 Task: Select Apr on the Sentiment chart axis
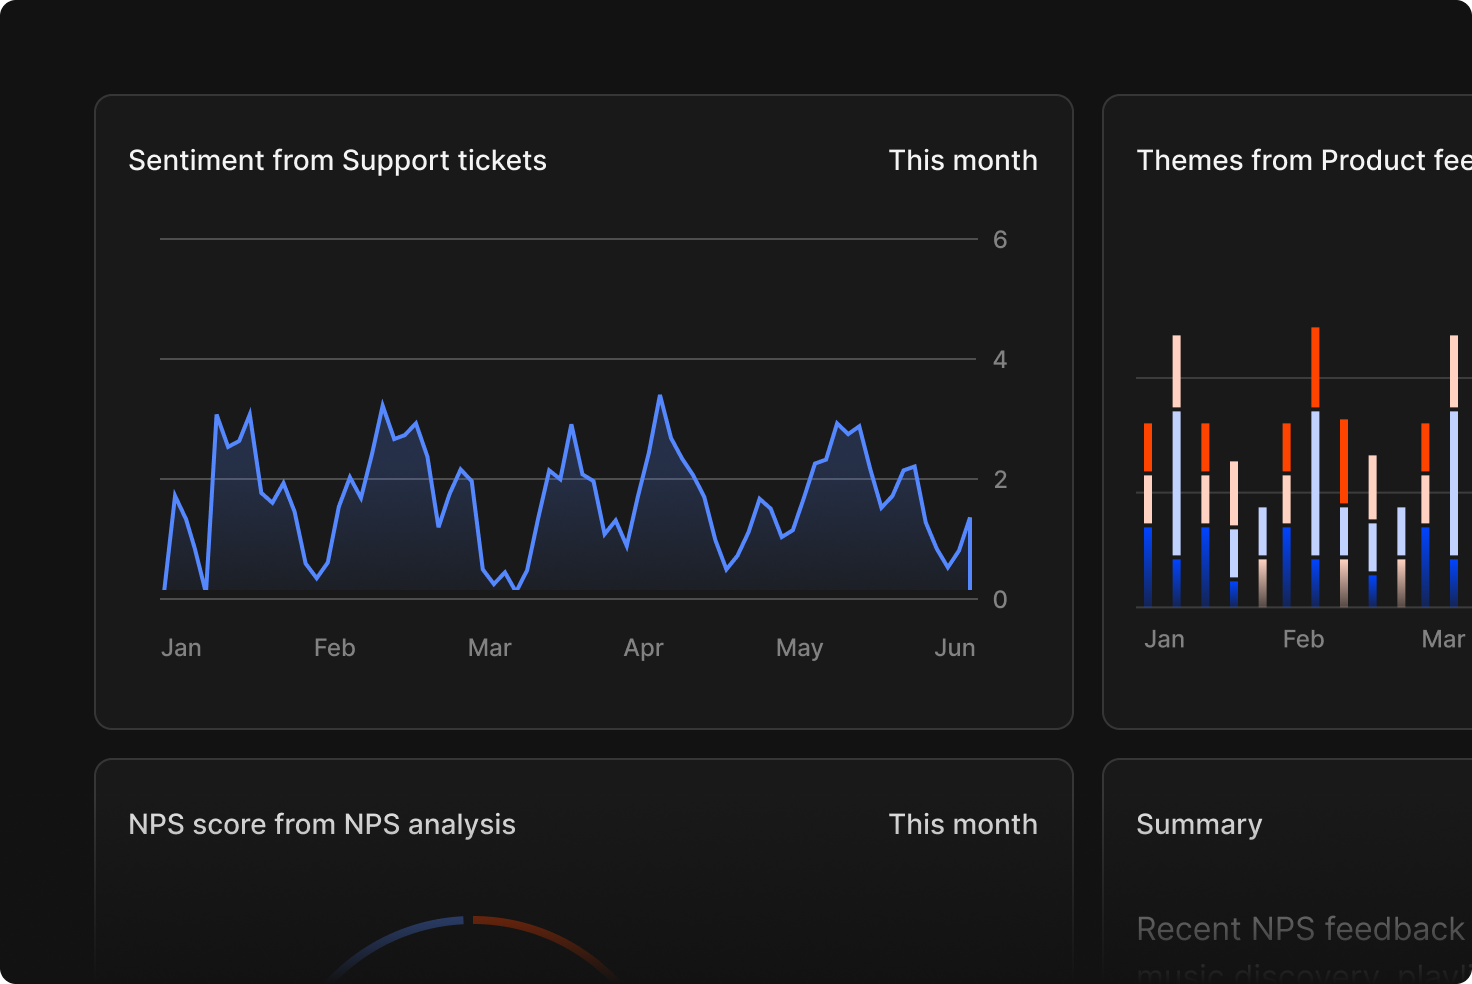coord(643,648)
